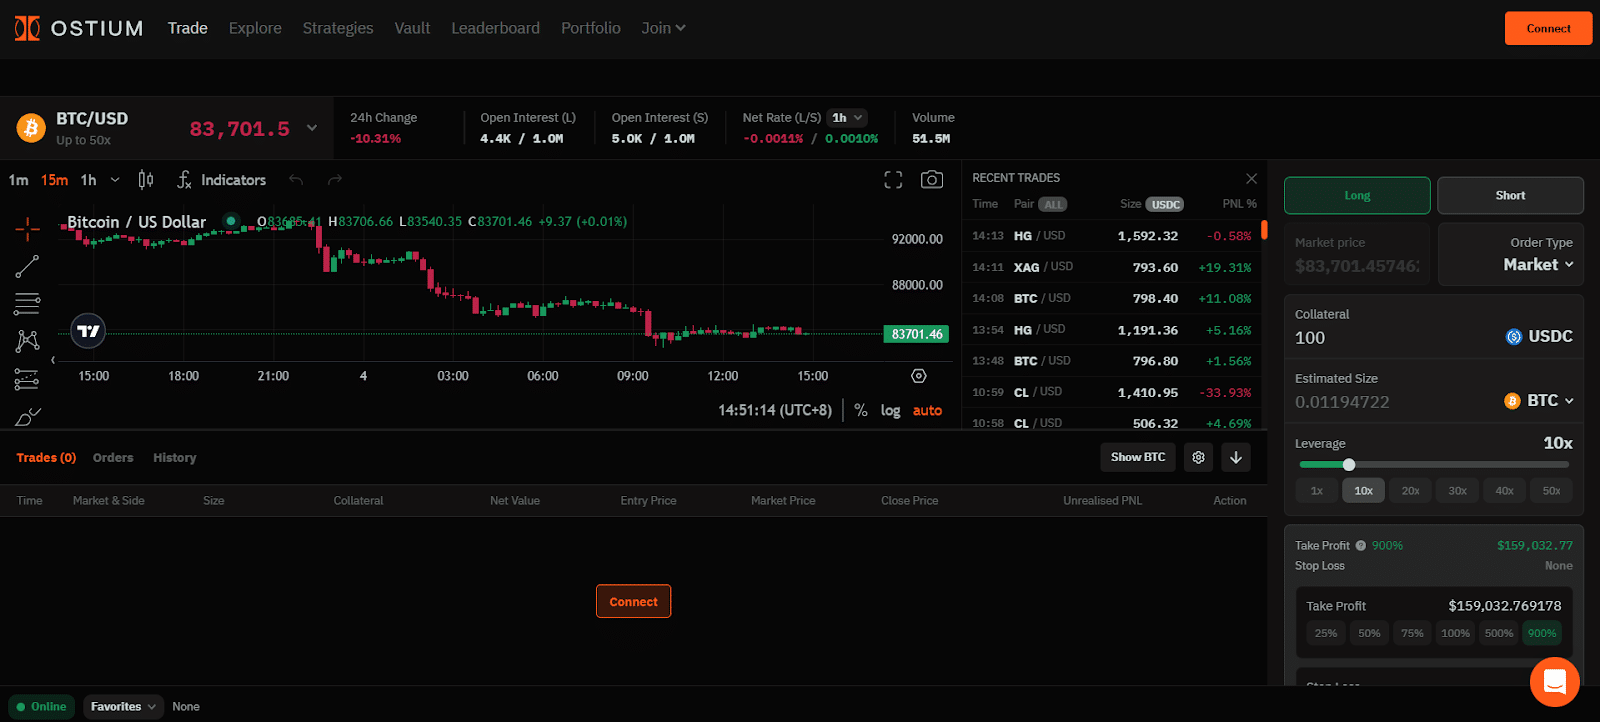1600x722 pixels.
Task: Open the BTC/USD market selector chevron
Action: click(311, 128)
